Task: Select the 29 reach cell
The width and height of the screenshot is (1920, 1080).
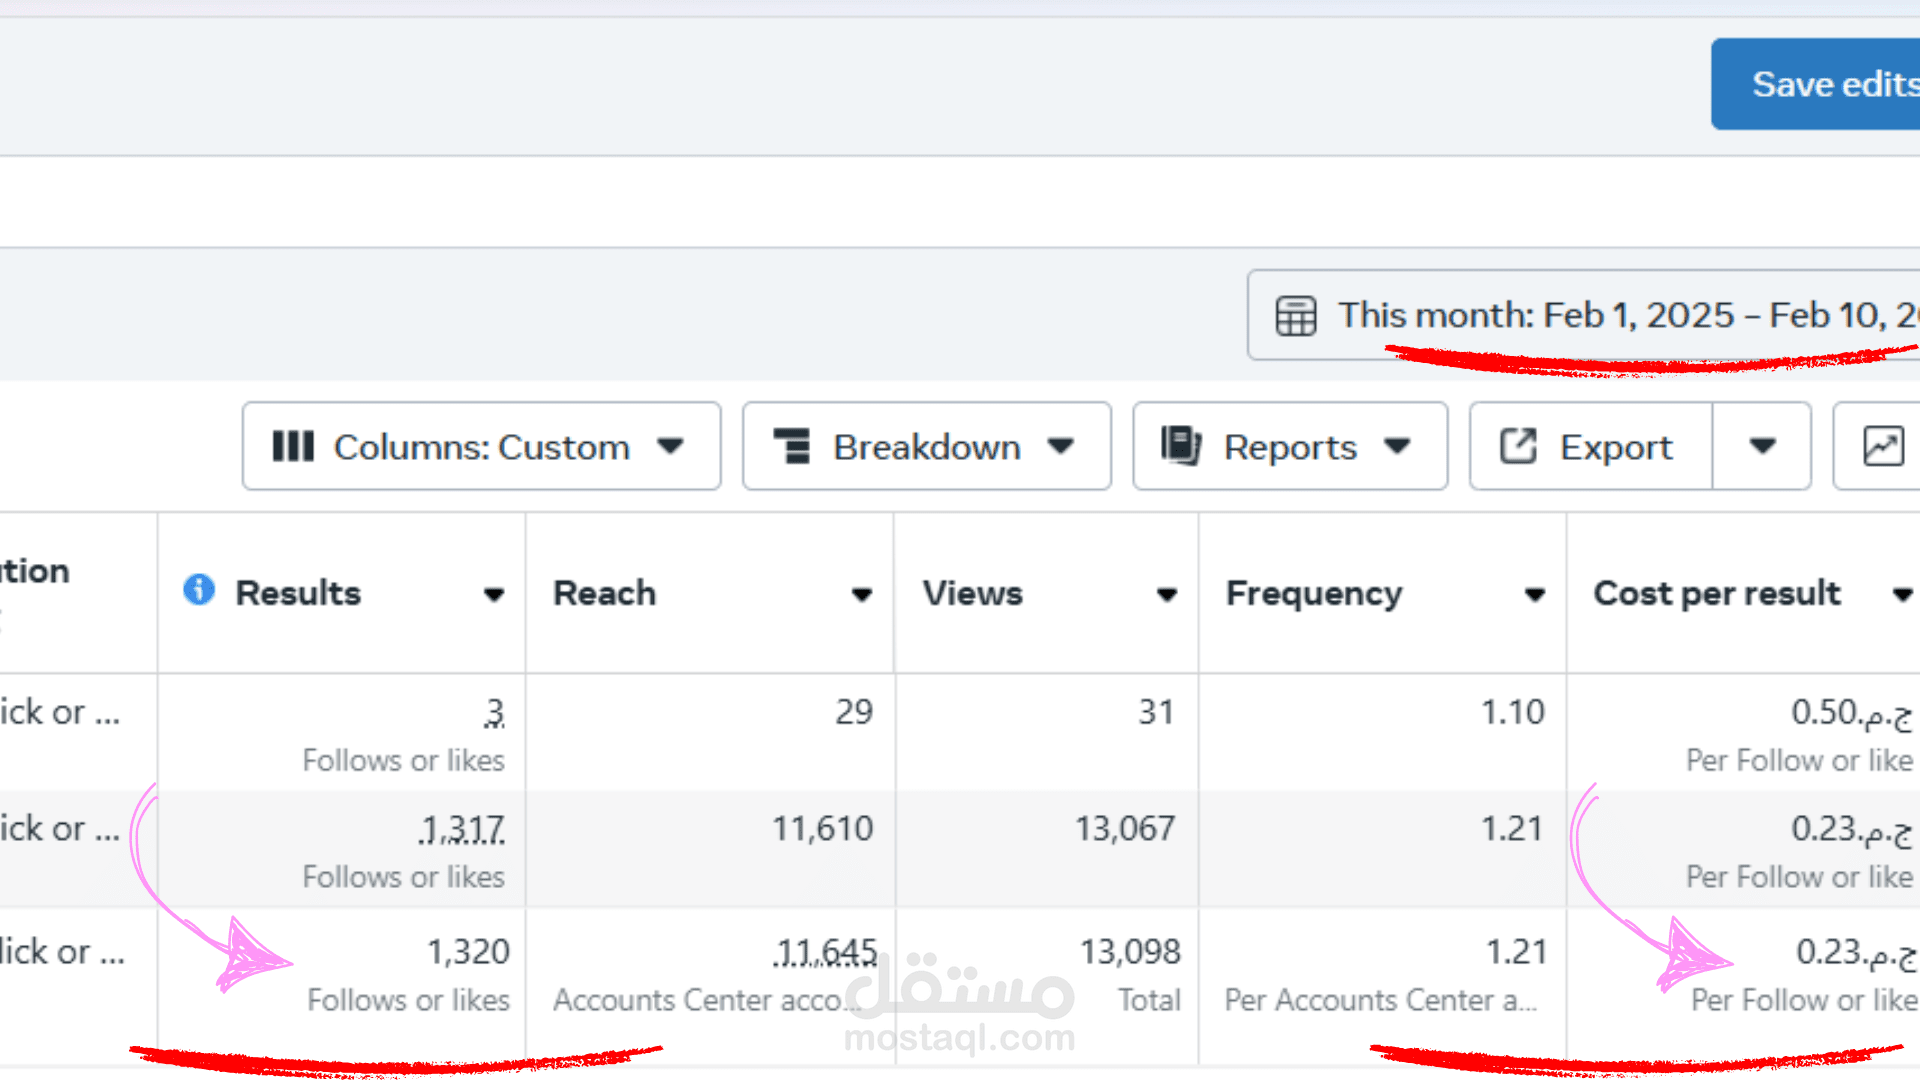Action: 855,712
